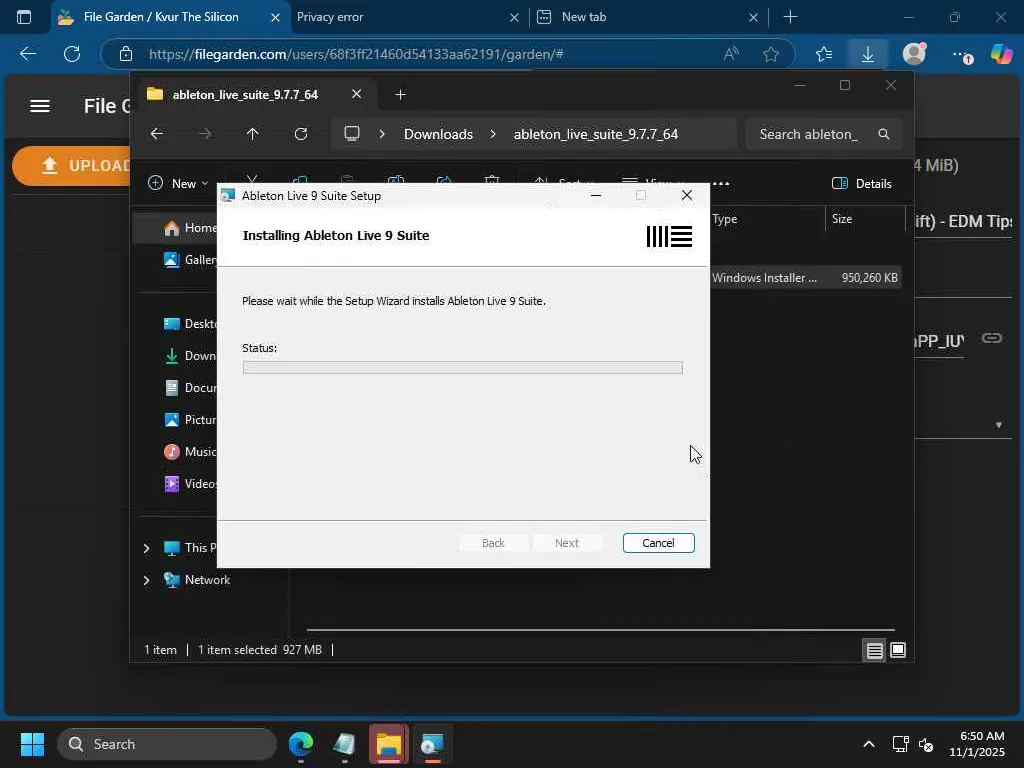Open the Windows Start menu
This screenshot has width=1024, height=768.
pyautogui.click(x=32, y=744)
